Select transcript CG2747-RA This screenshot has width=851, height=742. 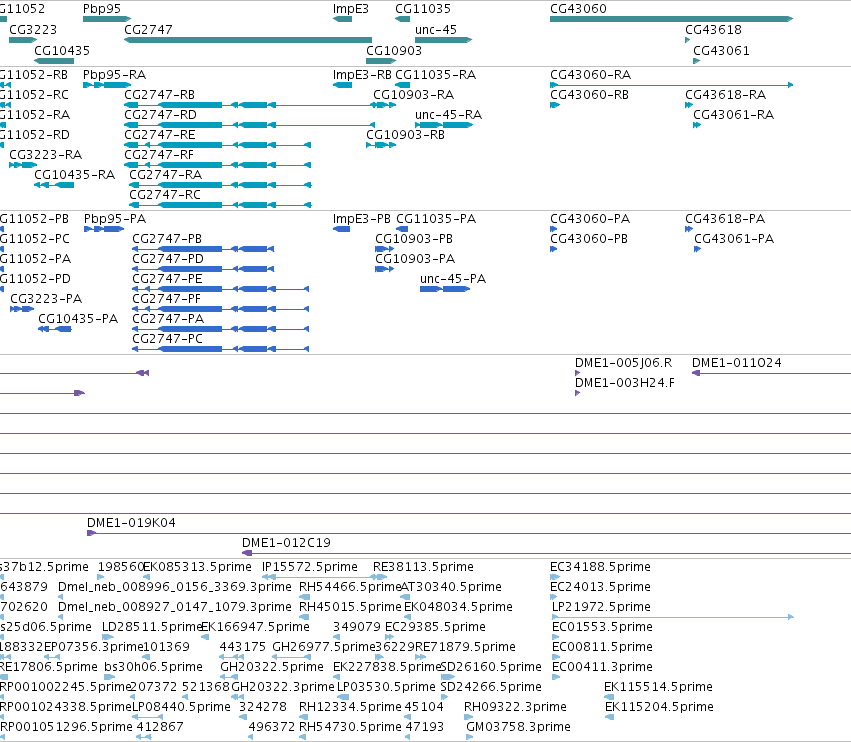click(x=166, y=175)
